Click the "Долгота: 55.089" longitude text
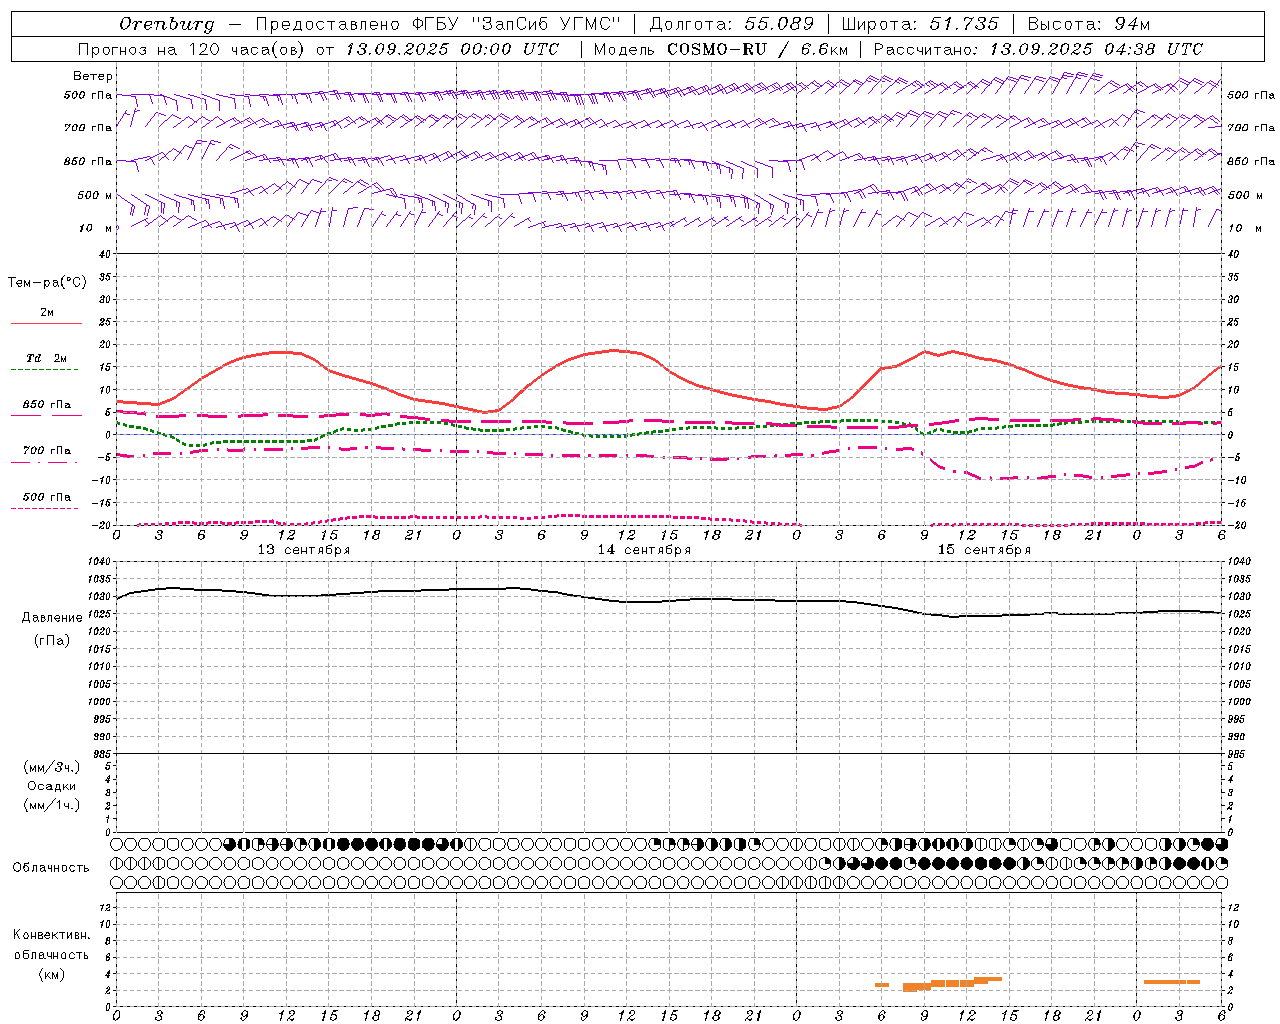 click(x=732, y=24)
